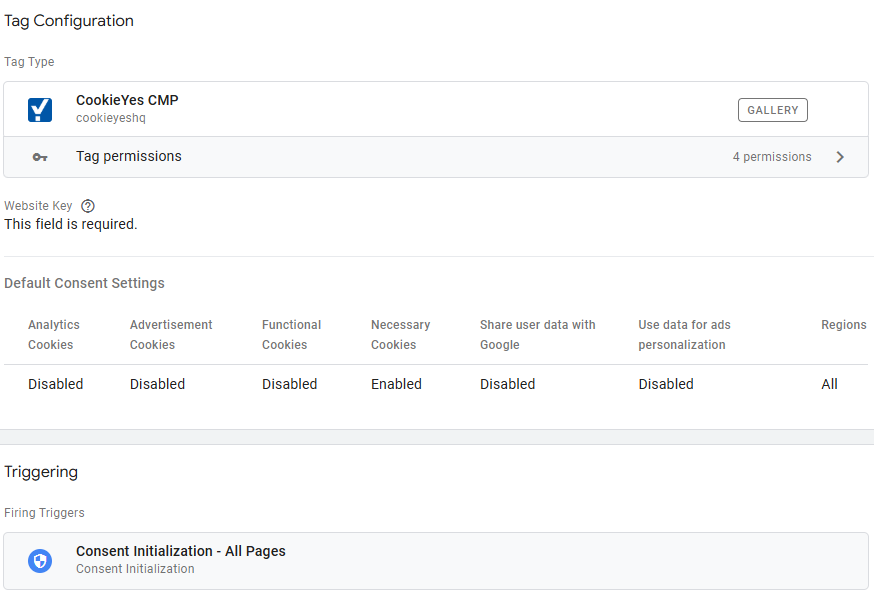Open the Consent Initialization - All Pages trigger
The image size is (874, 599).
[x=181, y=551]
